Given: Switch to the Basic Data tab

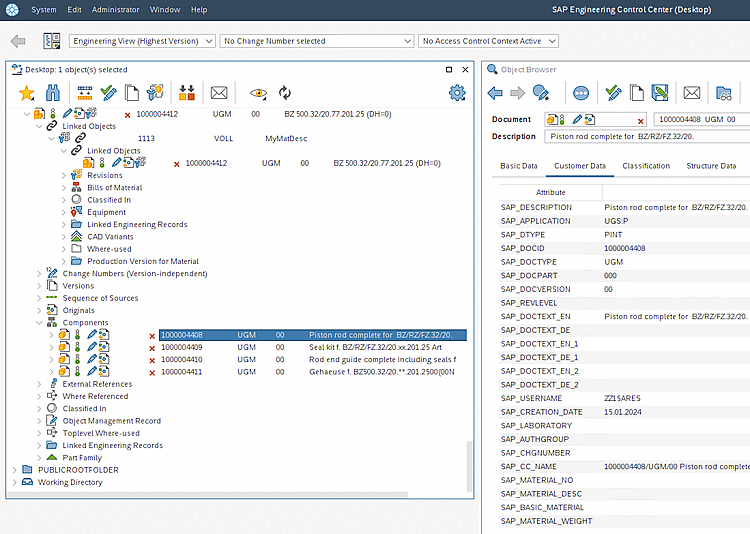Looking at the screenshot, I should click(x=519, y=166).
